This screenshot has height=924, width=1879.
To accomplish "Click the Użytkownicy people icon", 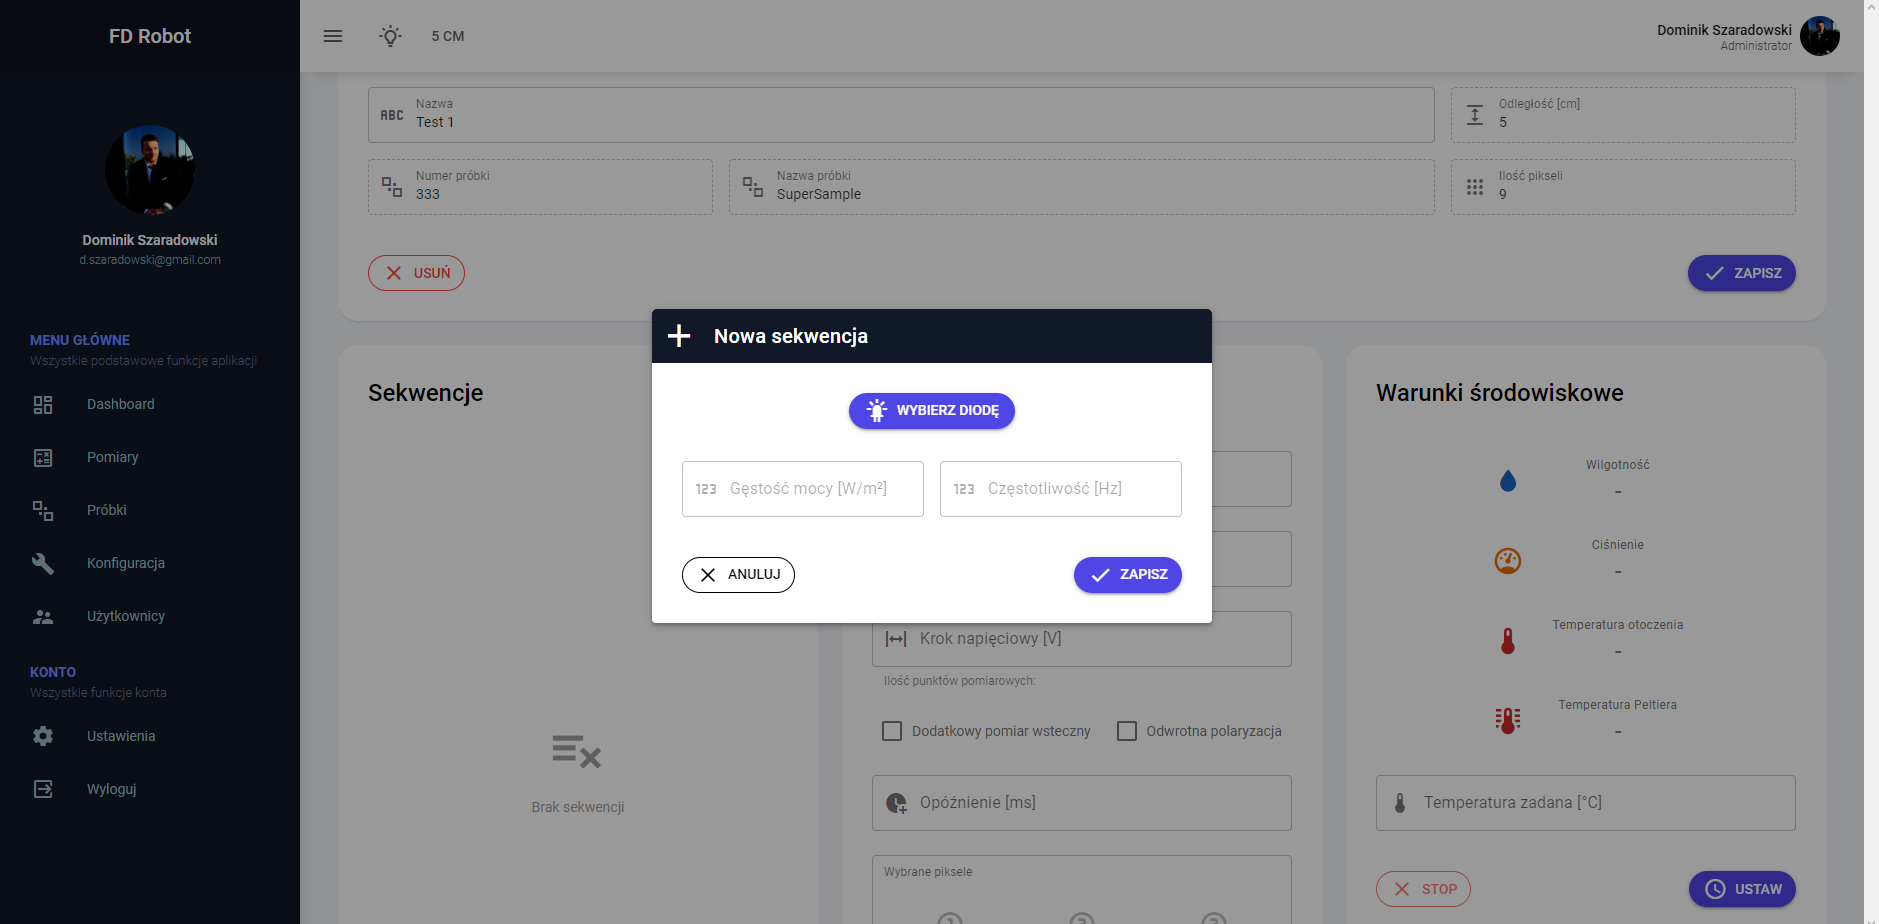I will click(x=43, y=617).
